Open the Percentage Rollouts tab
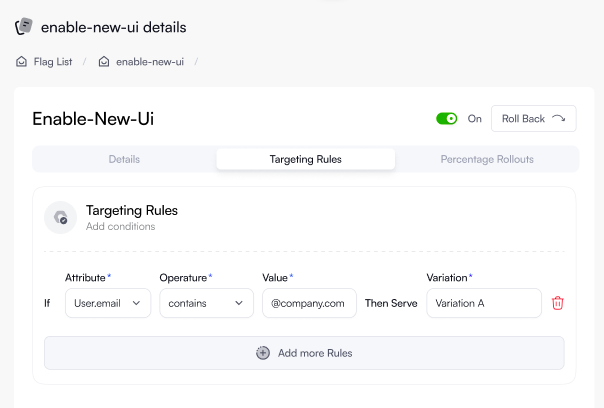This screenshot has height=408, width=604. [x=487, y=159]
